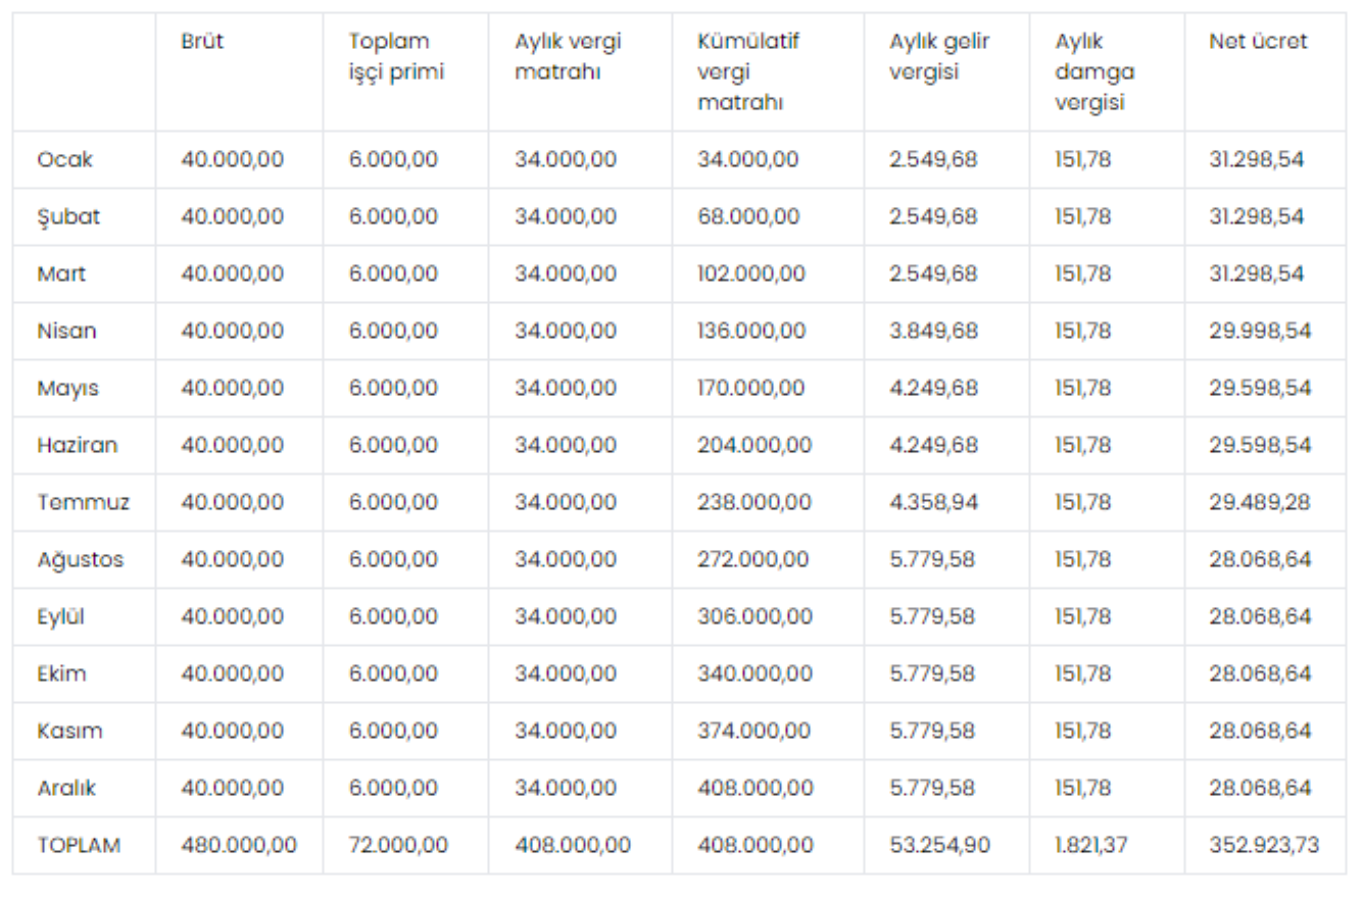1364x900 pixels.
Task: Click Aralık net salary 28.068,64
Action: click(1260, 787)
